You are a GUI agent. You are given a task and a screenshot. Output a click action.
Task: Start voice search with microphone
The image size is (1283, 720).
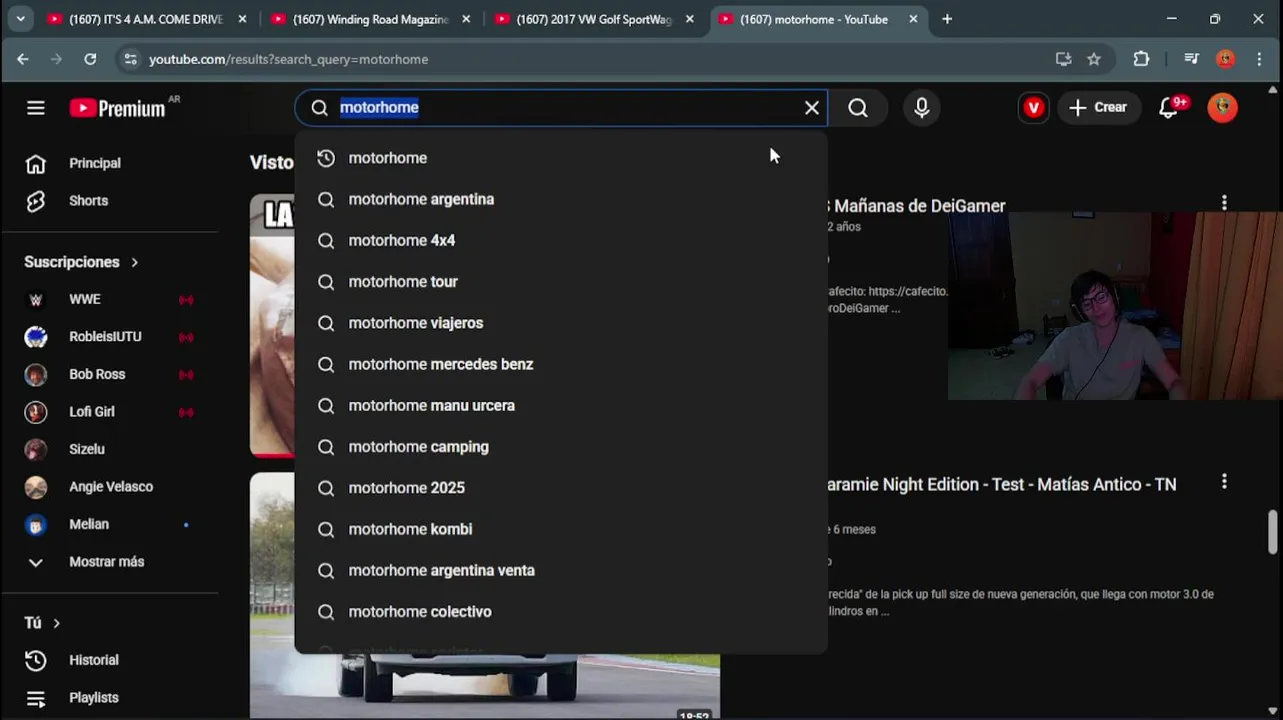pyautogui.click(x=922, y=108)
